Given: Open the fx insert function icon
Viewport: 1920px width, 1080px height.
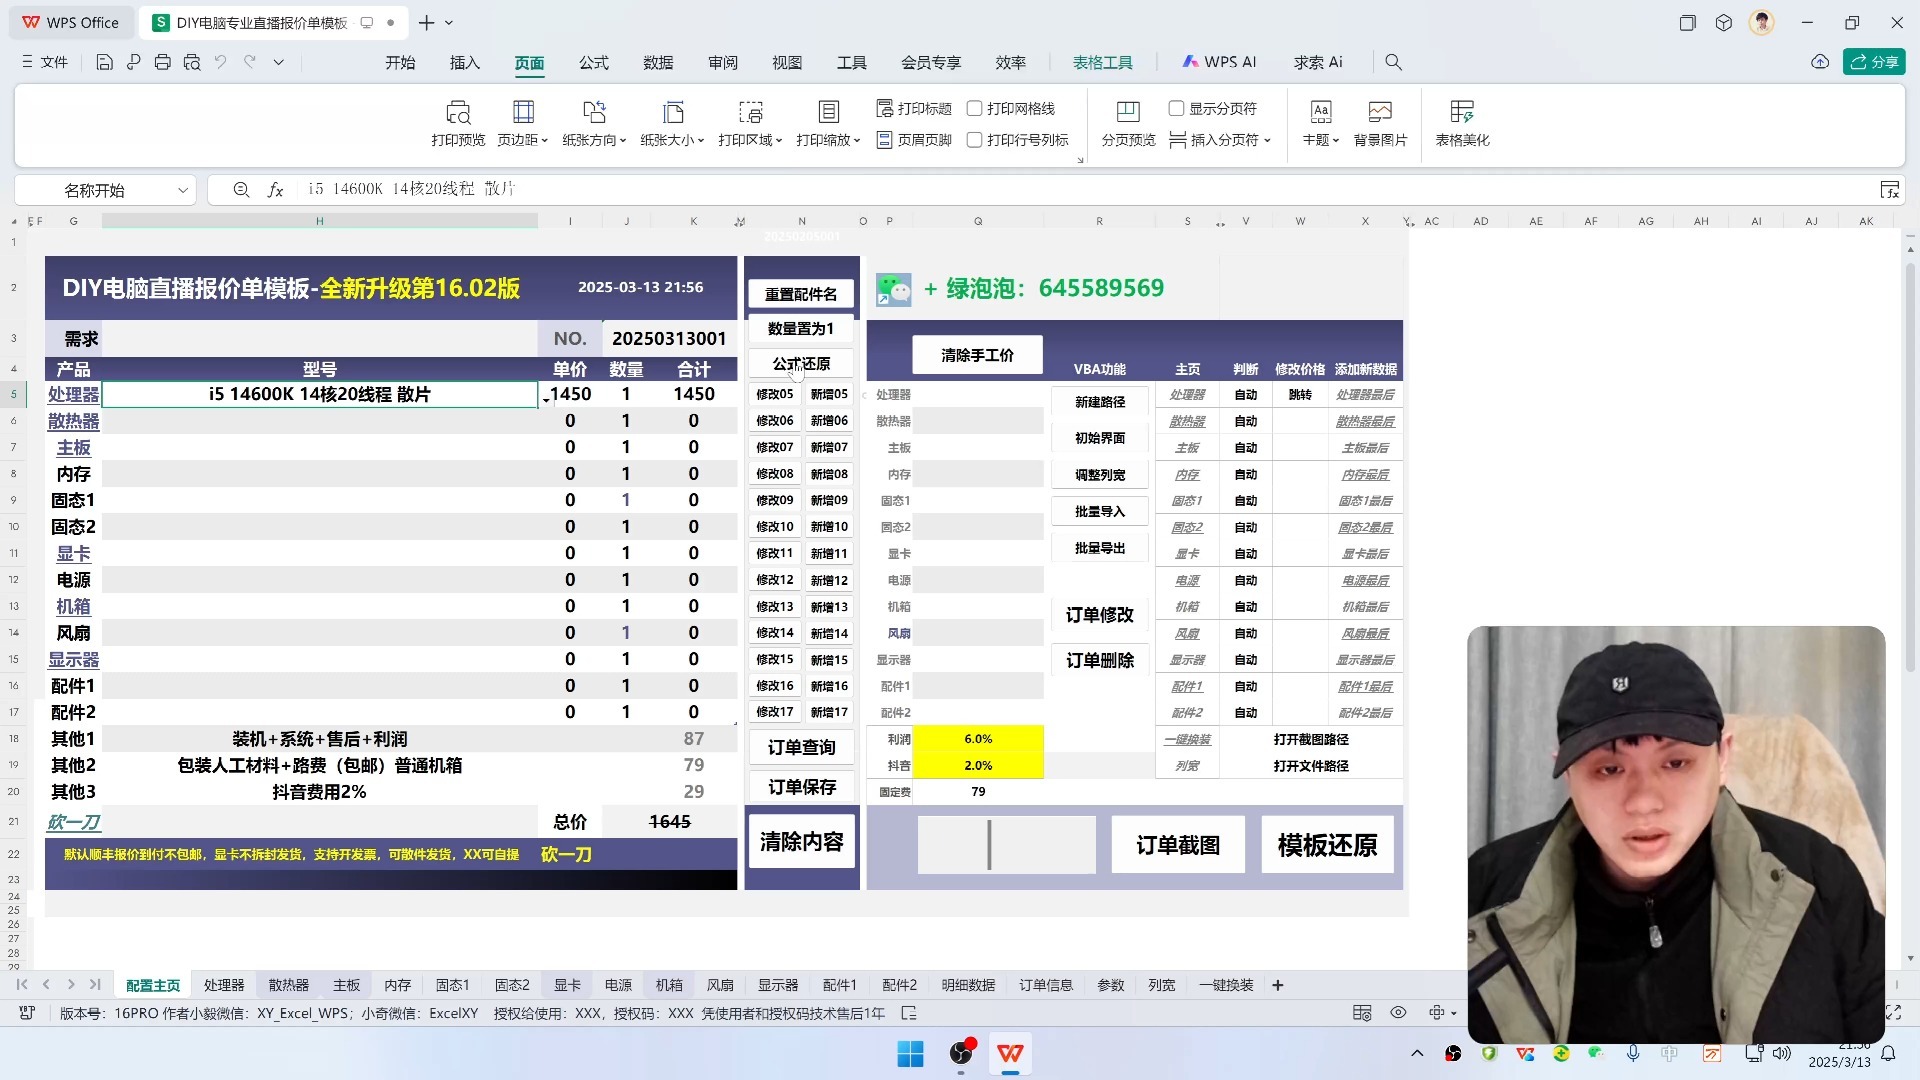Looking at the screenshot, I should click(x=276, y=189).
